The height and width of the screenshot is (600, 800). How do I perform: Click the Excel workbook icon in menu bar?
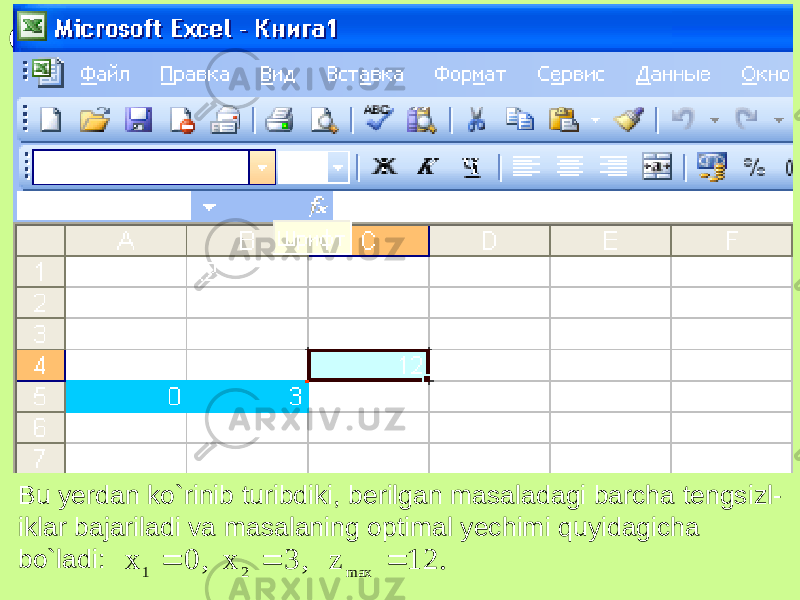click(47, 73)
